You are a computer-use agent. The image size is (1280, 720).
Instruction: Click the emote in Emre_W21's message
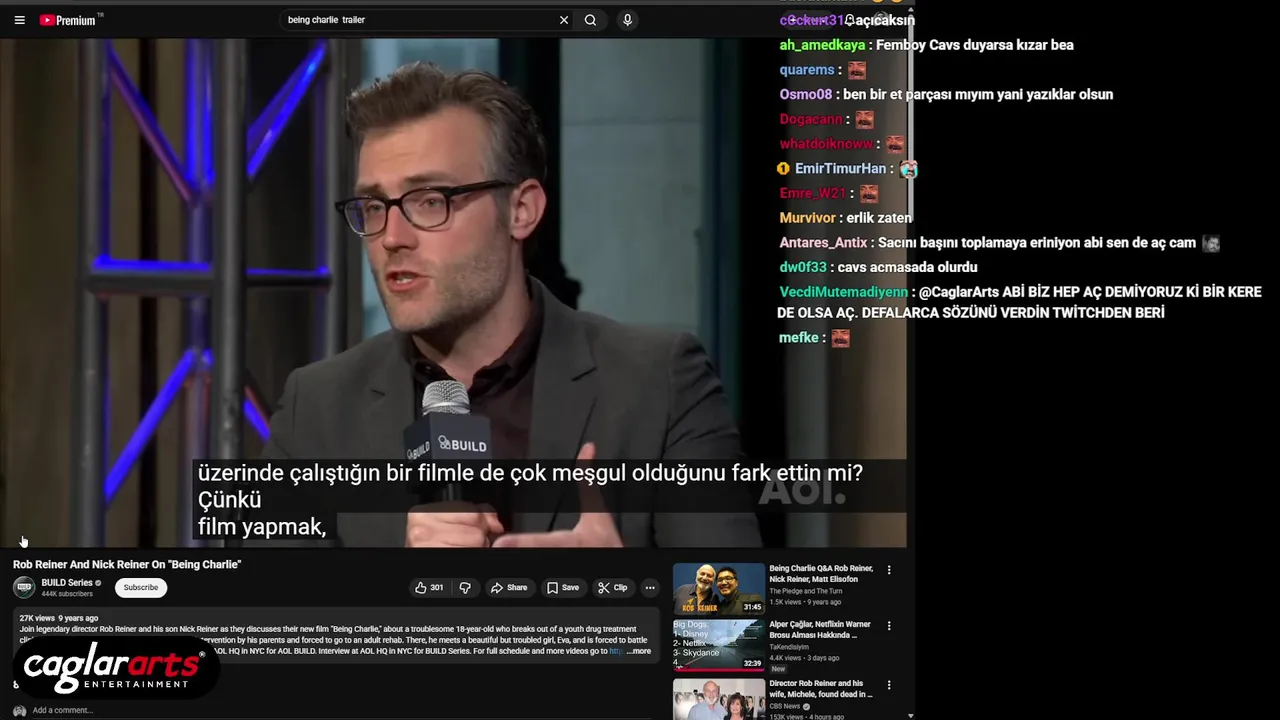pos(869,193)
